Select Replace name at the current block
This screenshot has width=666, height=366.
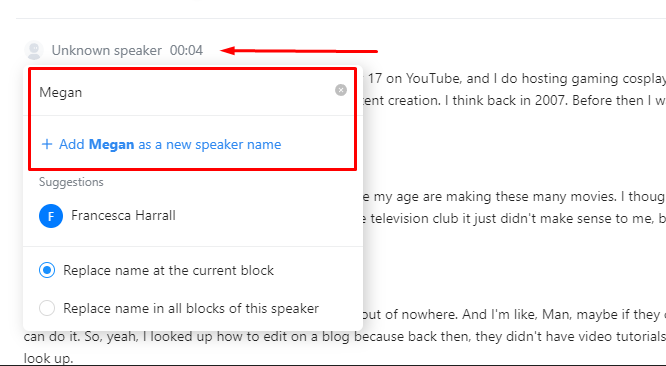click(x=47, y=270)
